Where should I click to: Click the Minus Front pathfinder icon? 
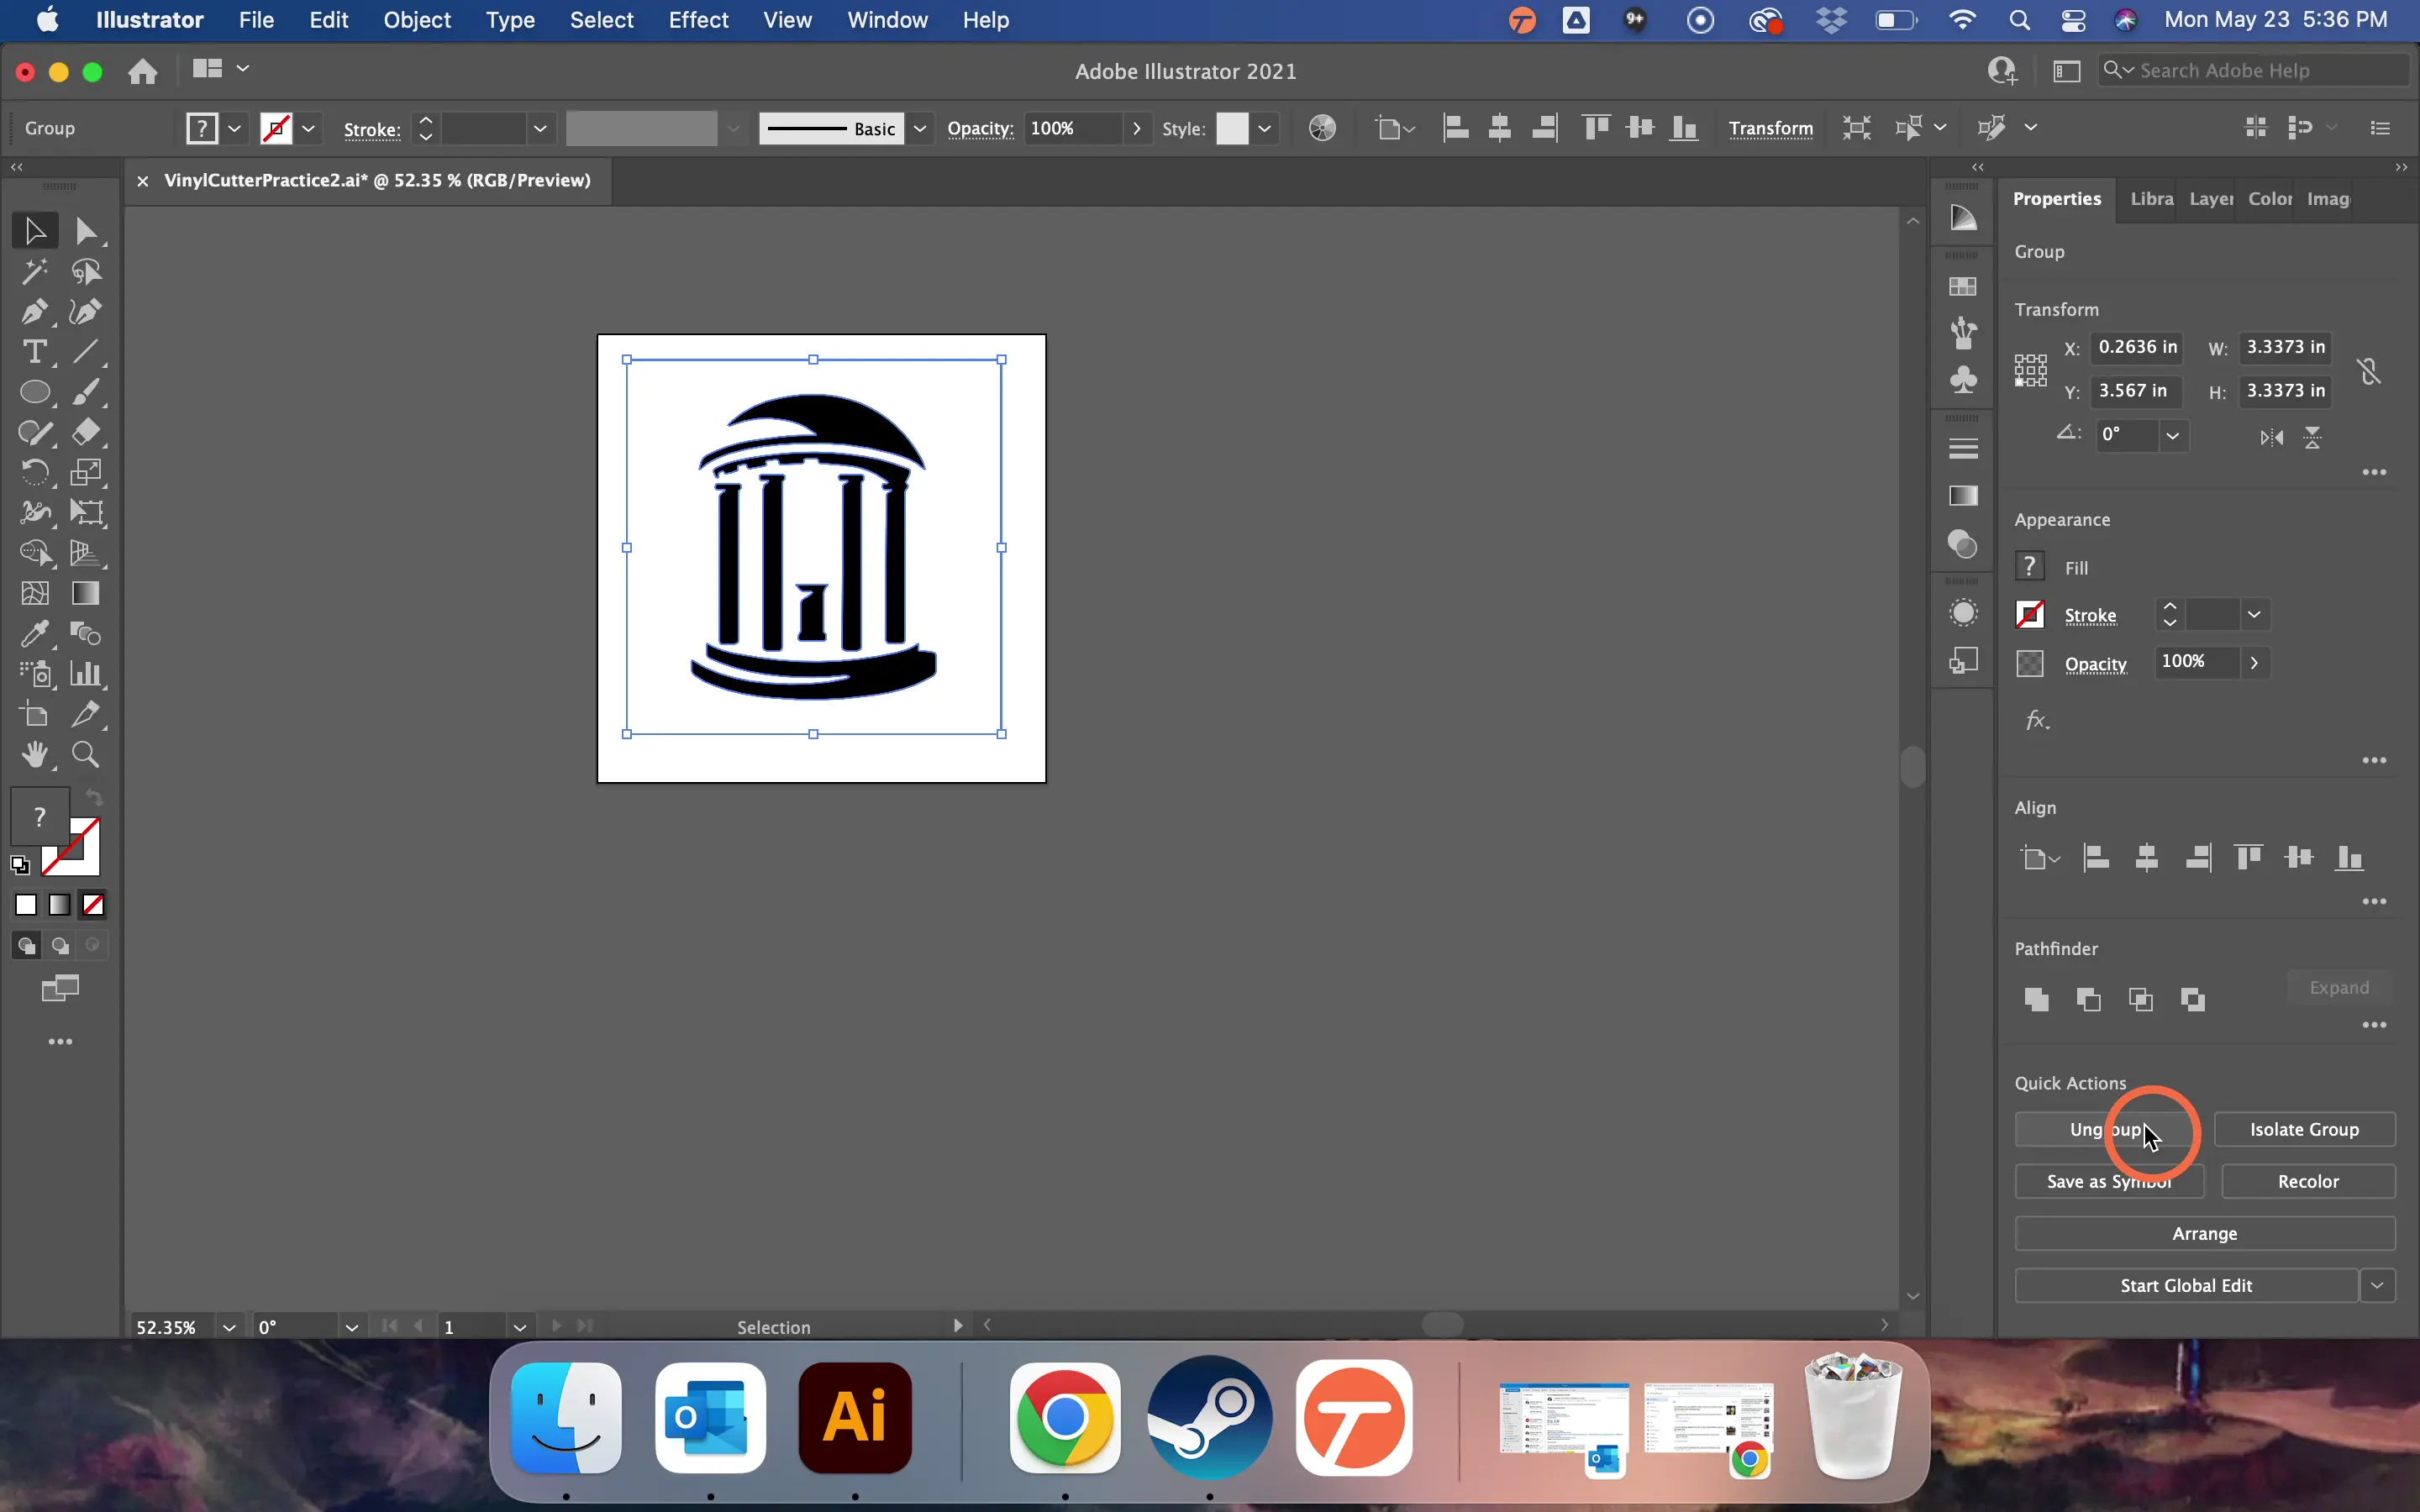pos(2089,999)
